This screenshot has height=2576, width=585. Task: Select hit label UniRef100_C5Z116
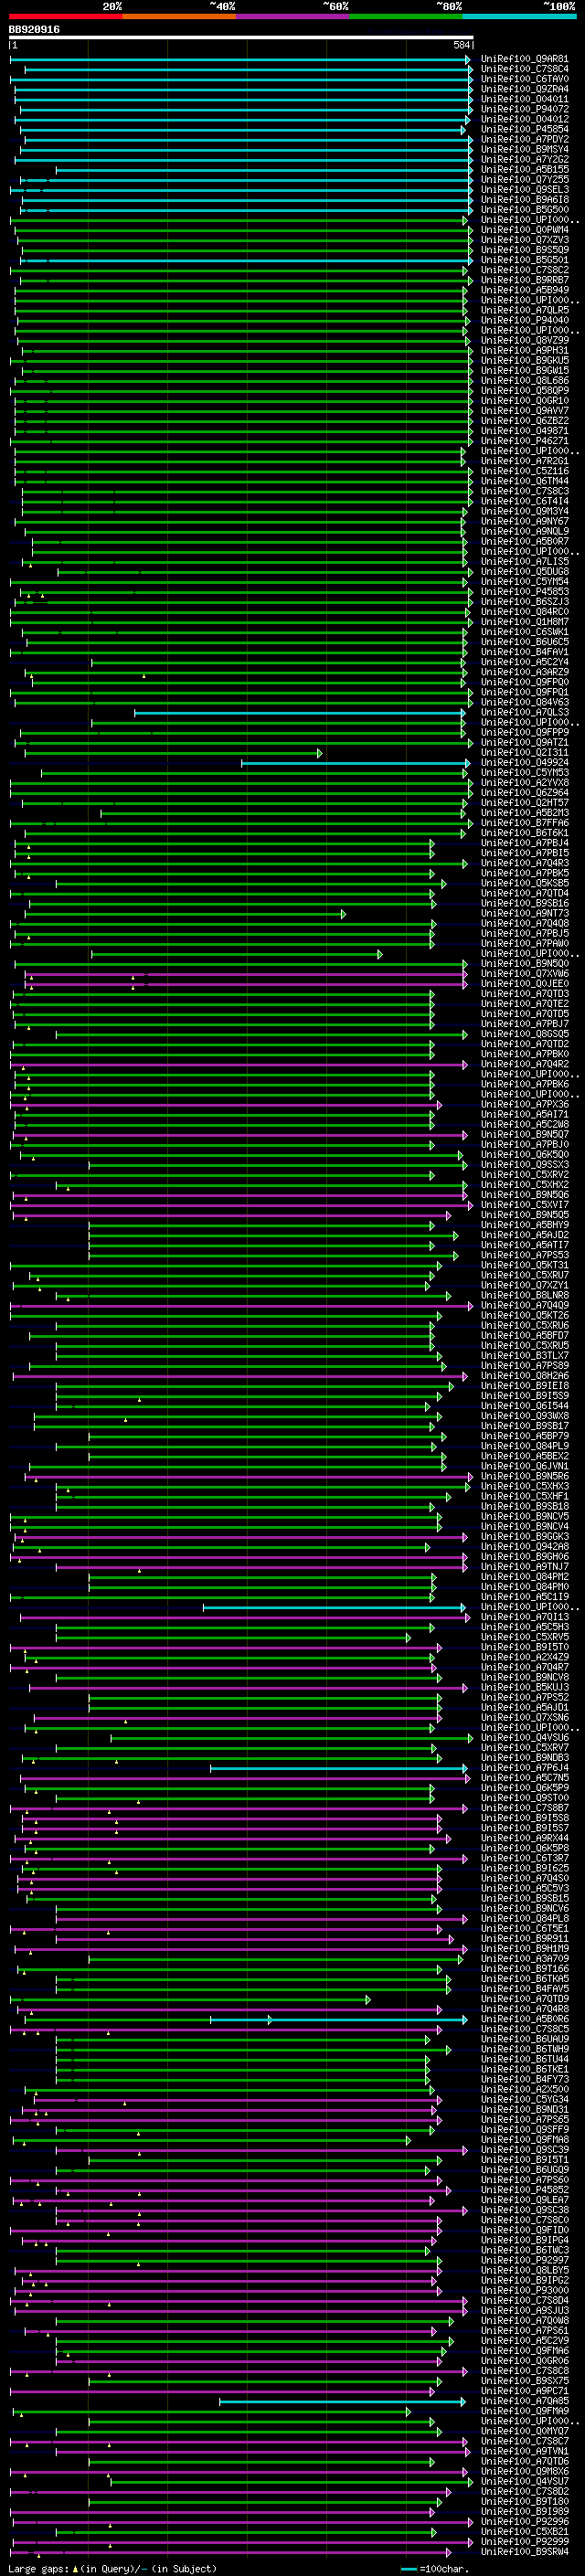pos(525,471)
